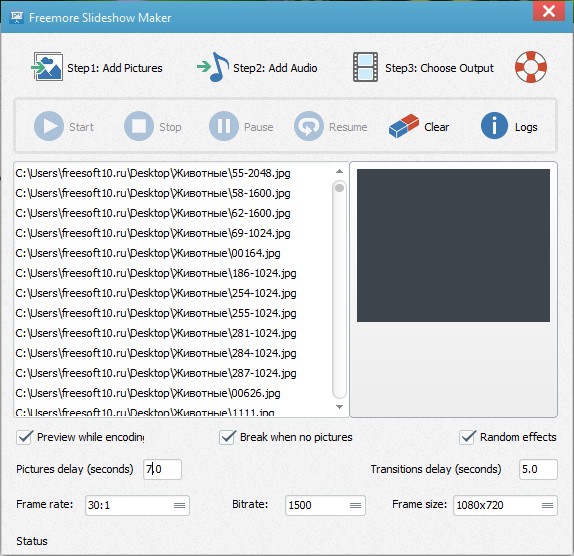Screen dimensions: 574x556
Task: Select file 58-1600.jpg in list
Action: click(x=153, y=193)
